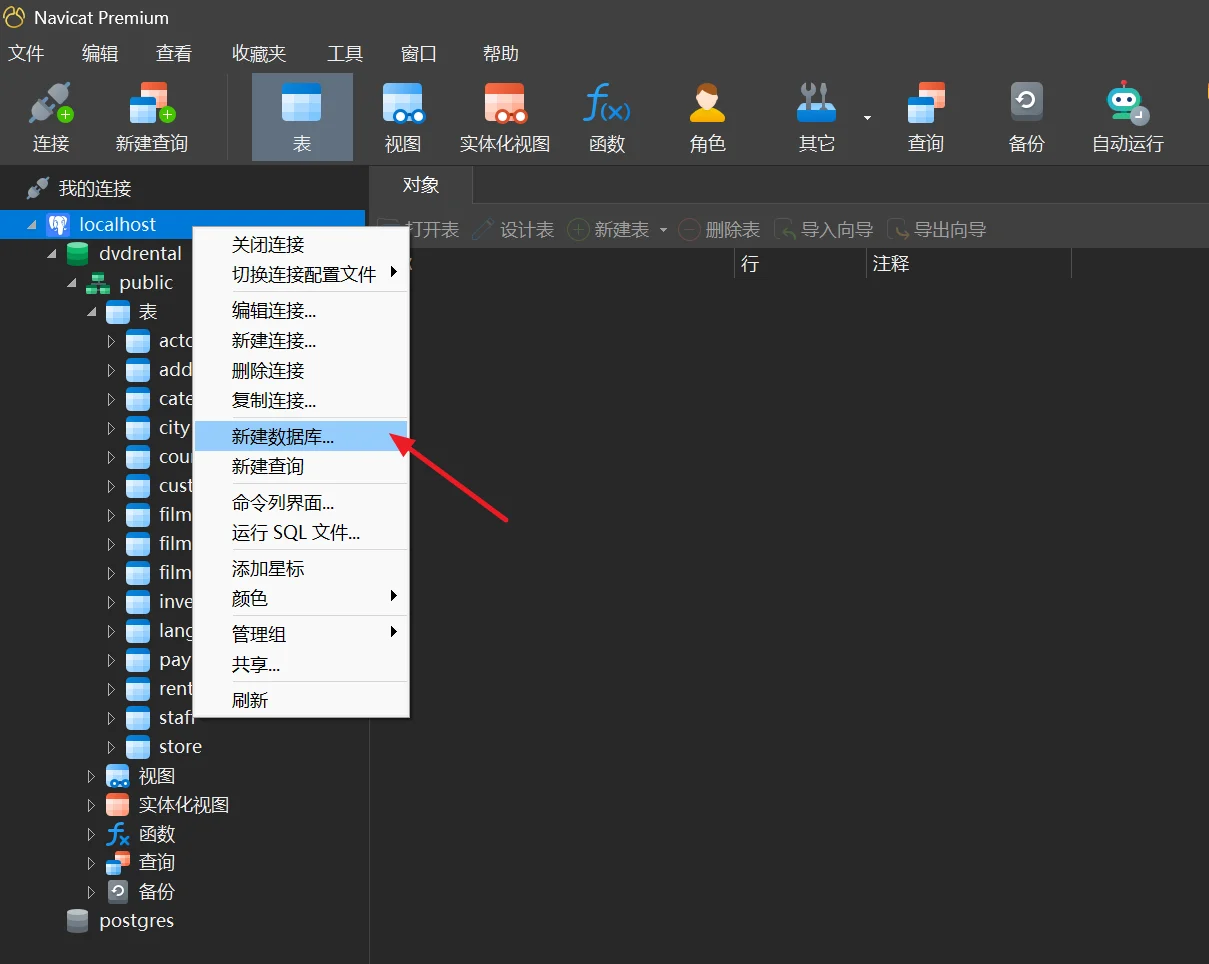Open dropdown arrow next to 其它
The image size is (1209, 964).
click(x=867, y=118)
